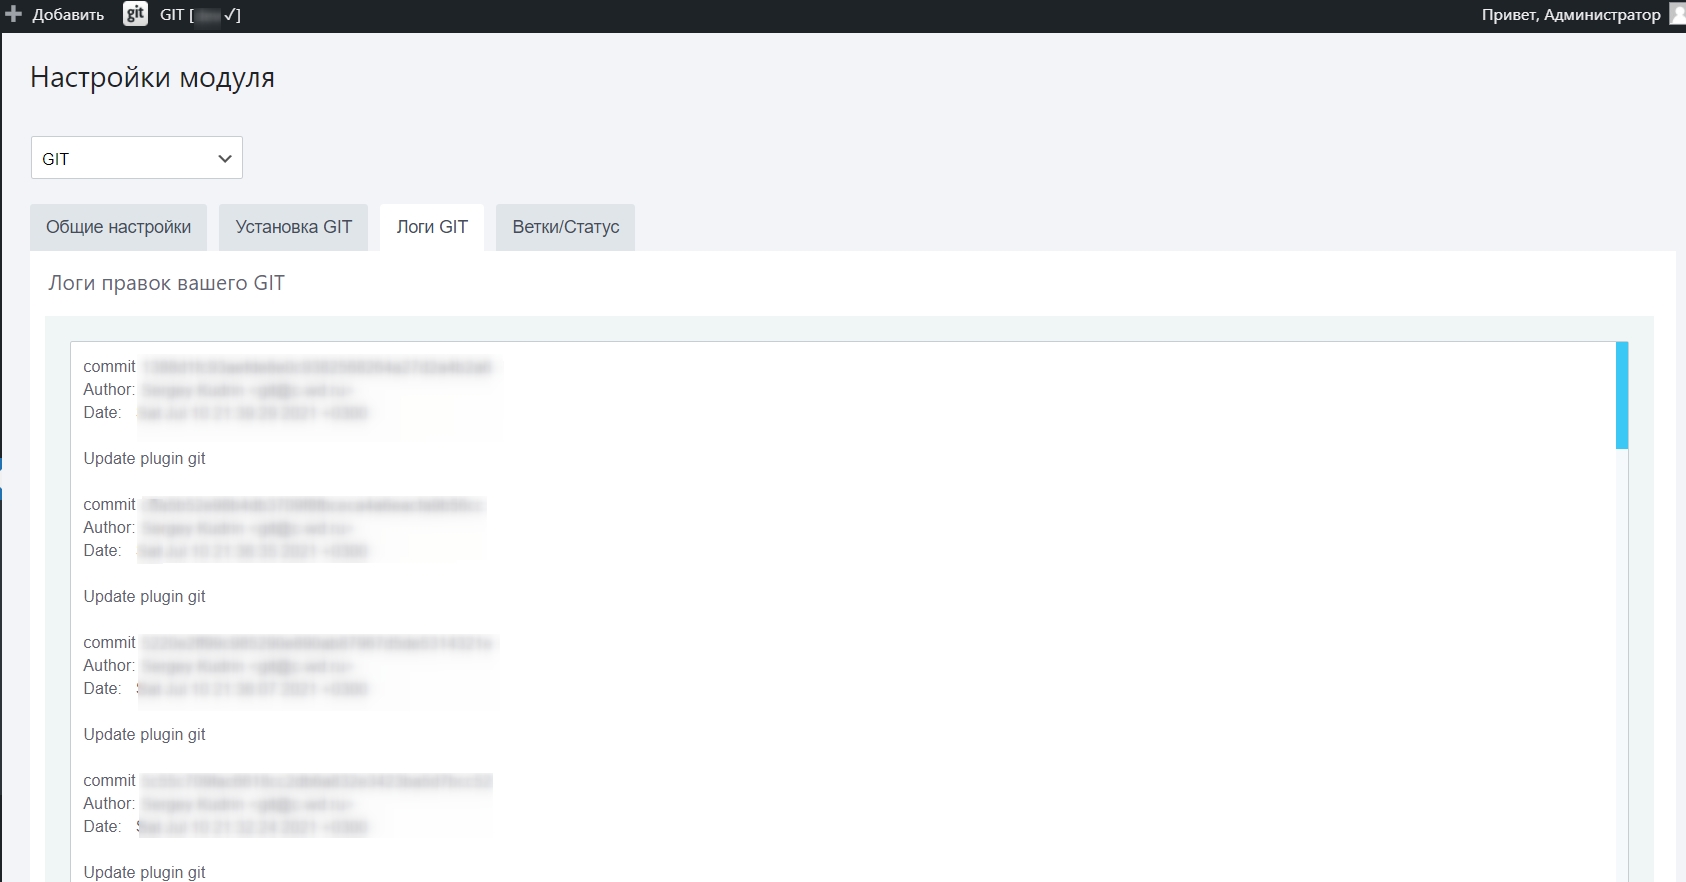1686x882 pixels.
Task: Click the blue scrollbar thumb in the log box
Action: pyautogui.click(x=1622, y=395)
